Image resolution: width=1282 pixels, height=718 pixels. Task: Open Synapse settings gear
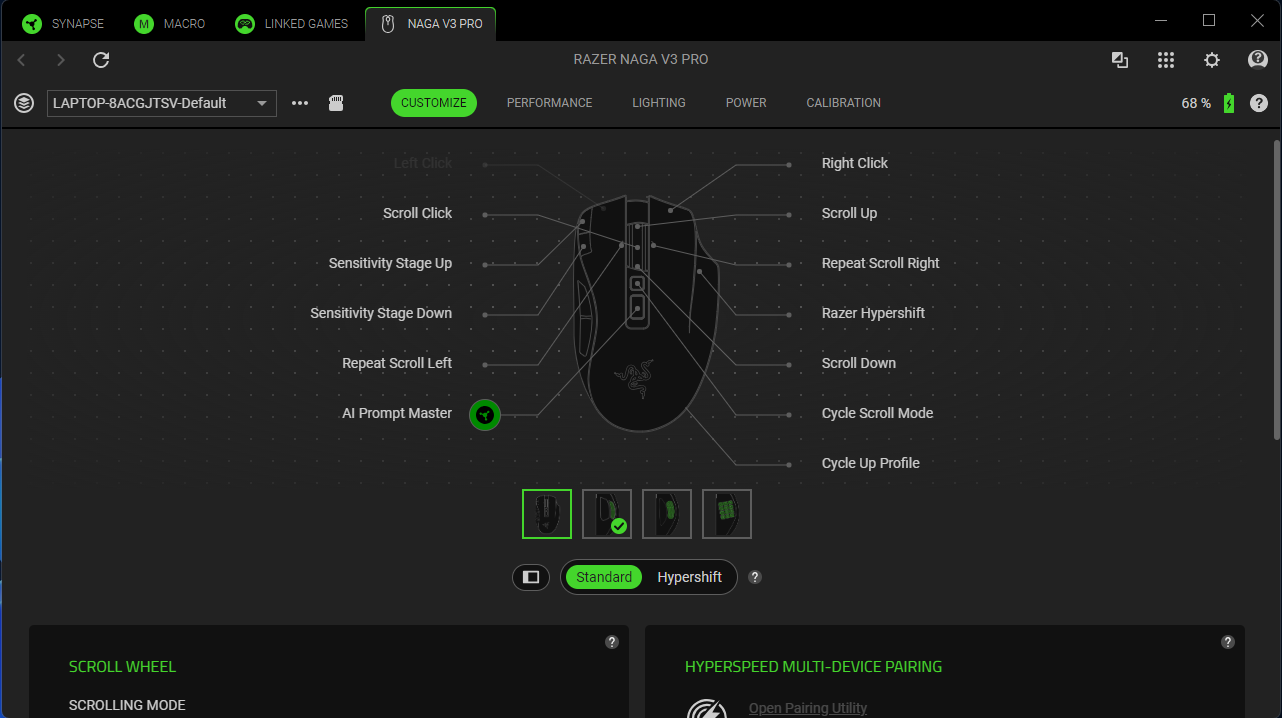(1212, 60)
